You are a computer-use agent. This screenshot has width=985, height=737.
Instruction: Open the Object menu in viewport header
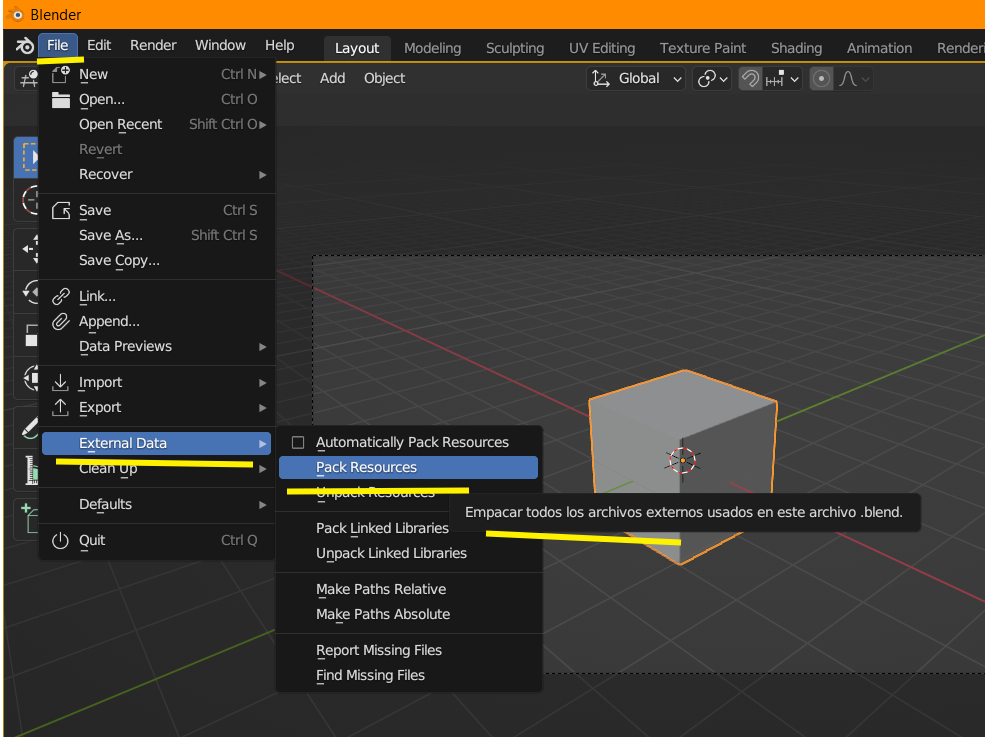(384, 79)
